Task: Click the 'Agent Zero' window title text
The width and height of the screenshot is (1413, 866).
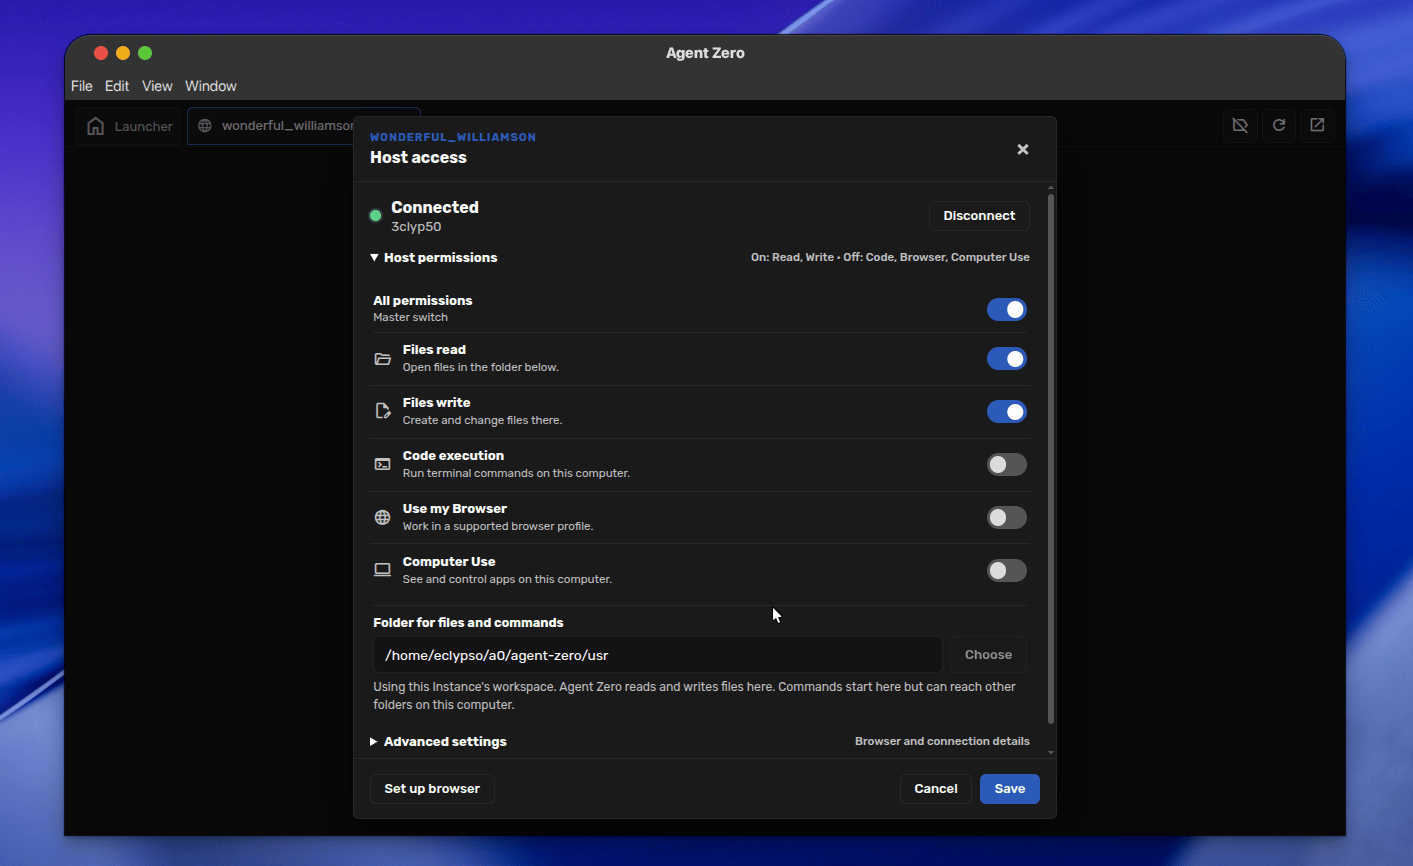Action: click(x=705, y=53)
